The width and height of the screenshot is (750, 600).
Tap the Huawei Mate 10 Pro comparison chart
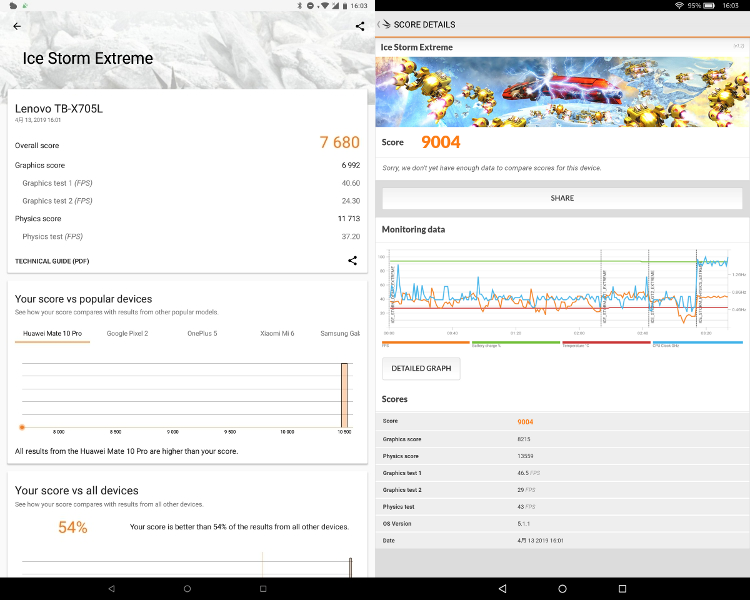coord(187,397)
